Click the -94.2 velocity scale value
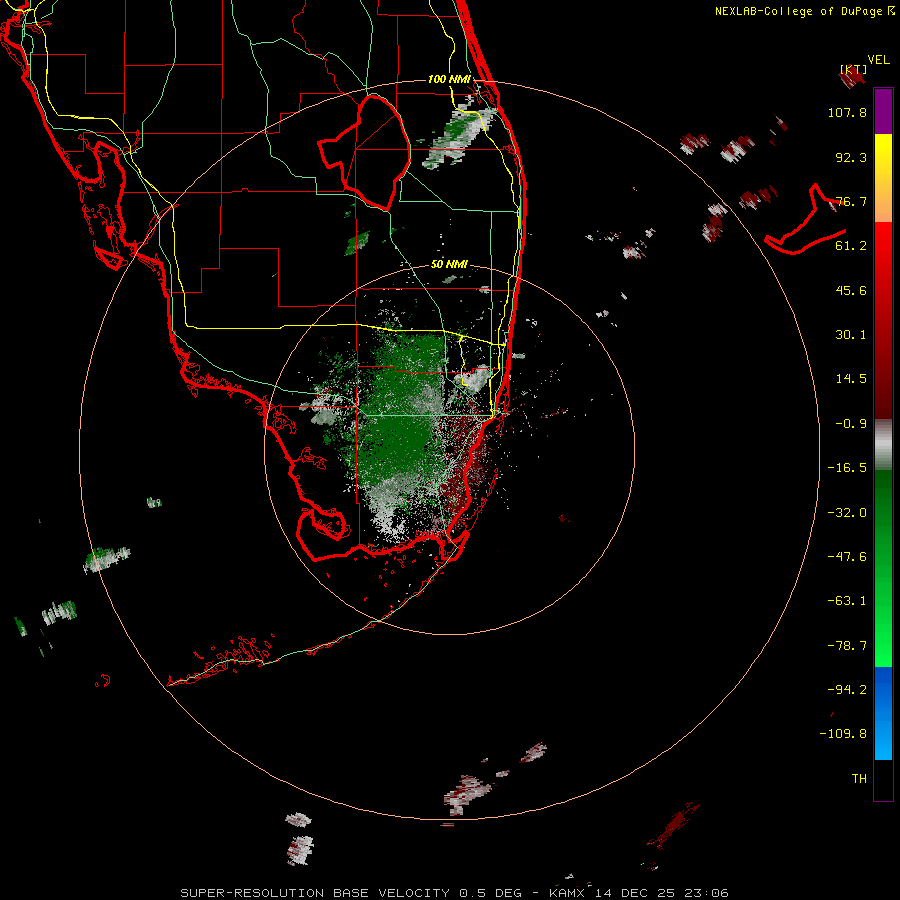The width and height of the screenshot is (900, 900). tap(847, 690)
